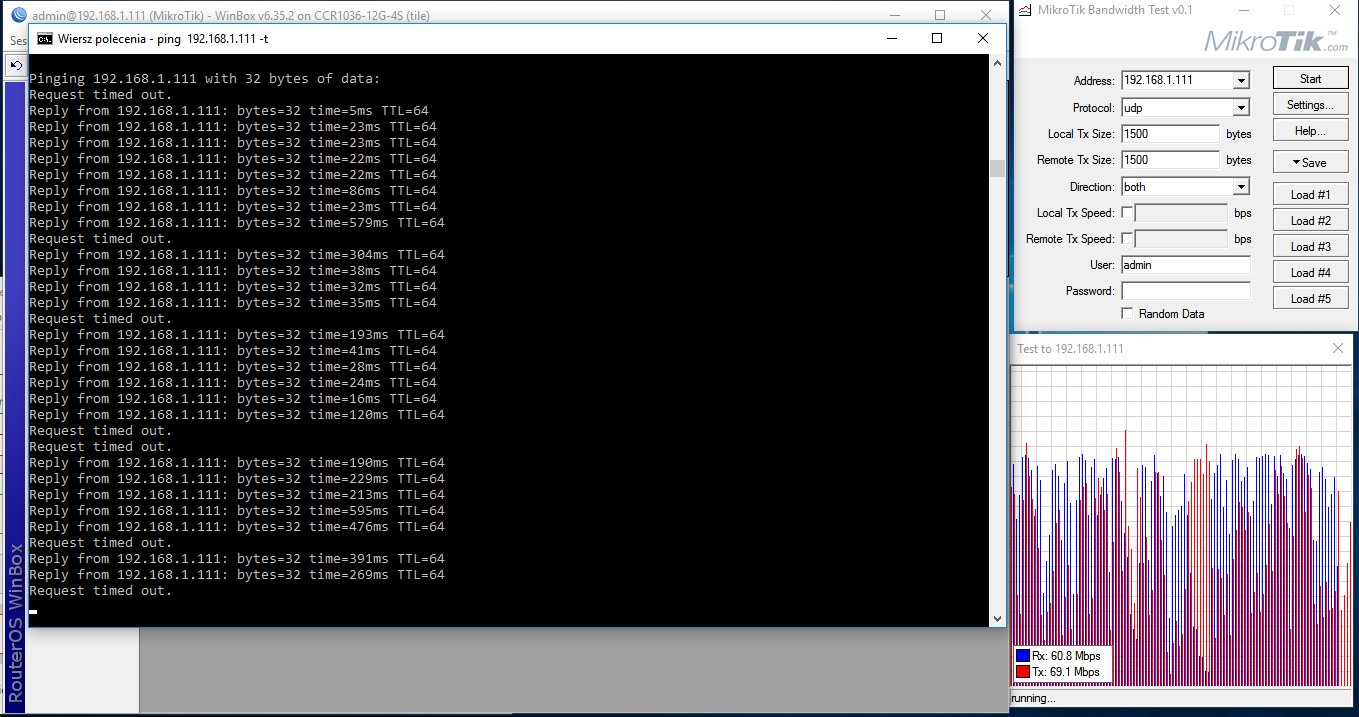This screenshot has width=1359, height=717.
Task: Open the Save dropdown menu button
Action: [1310, 162]
